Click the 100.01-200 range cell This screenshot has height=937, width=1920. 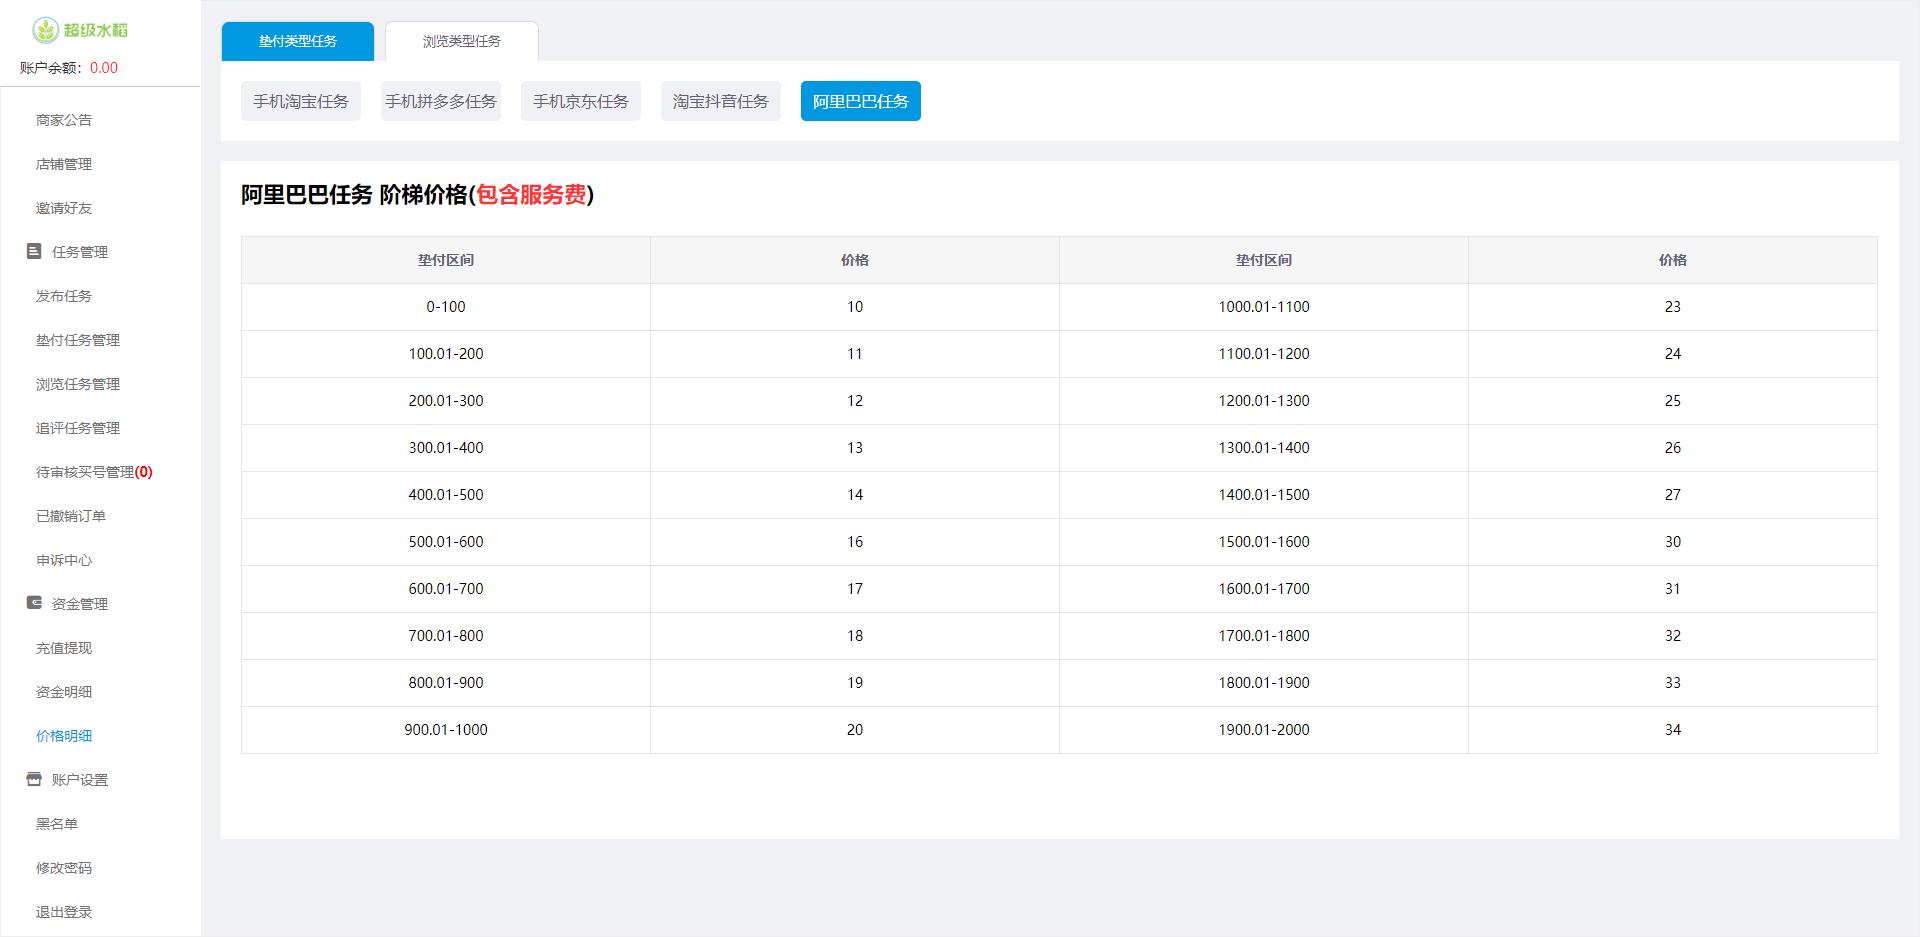click(446, 354)
